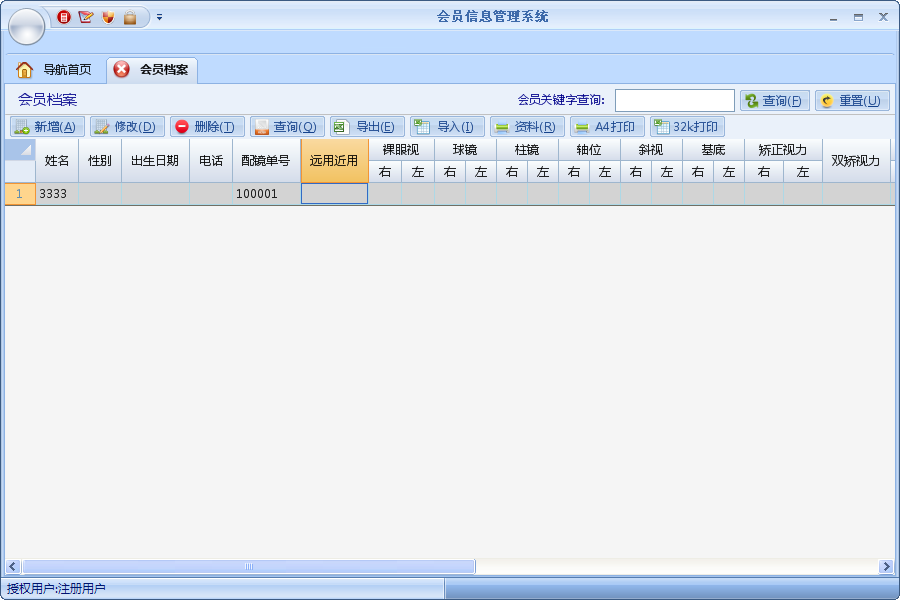The height and width of the screenshot is (600, 900).
Task: Click the 32k打印 print button
Action: pyautogui.click(x=687, y=126)
